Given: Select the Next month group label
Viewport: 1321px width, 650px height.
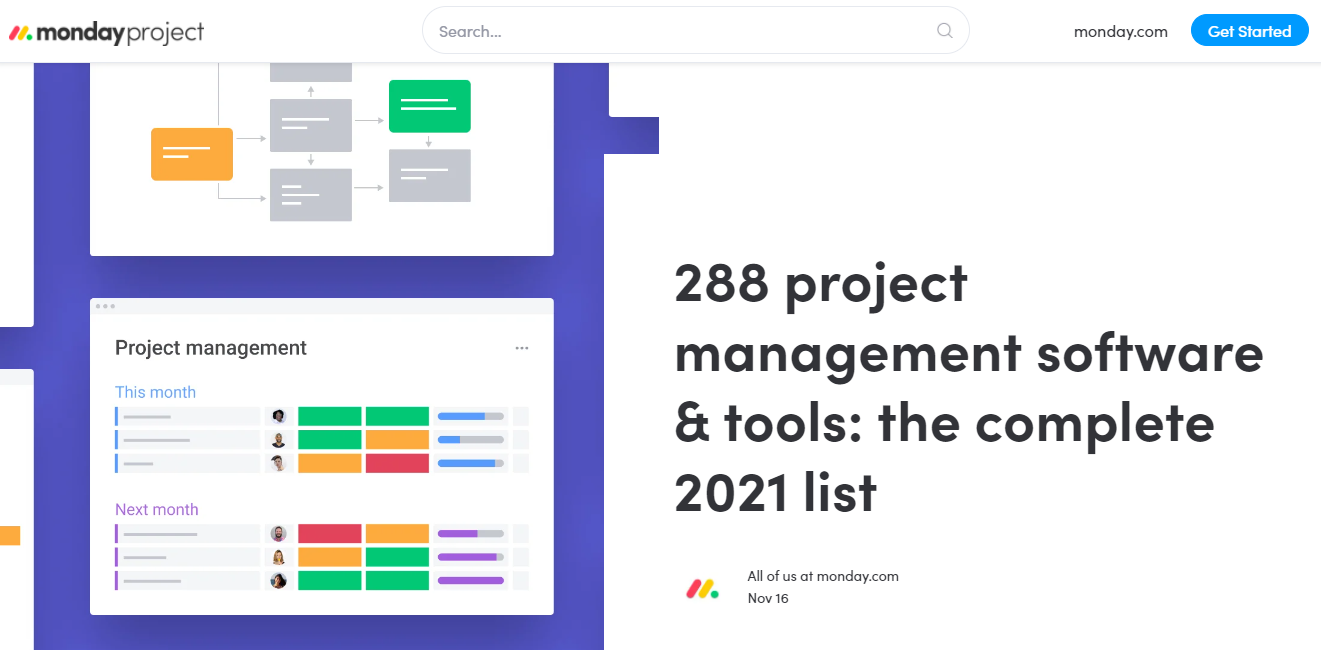Looking at the screenshot, I should (x=156, y=509).
